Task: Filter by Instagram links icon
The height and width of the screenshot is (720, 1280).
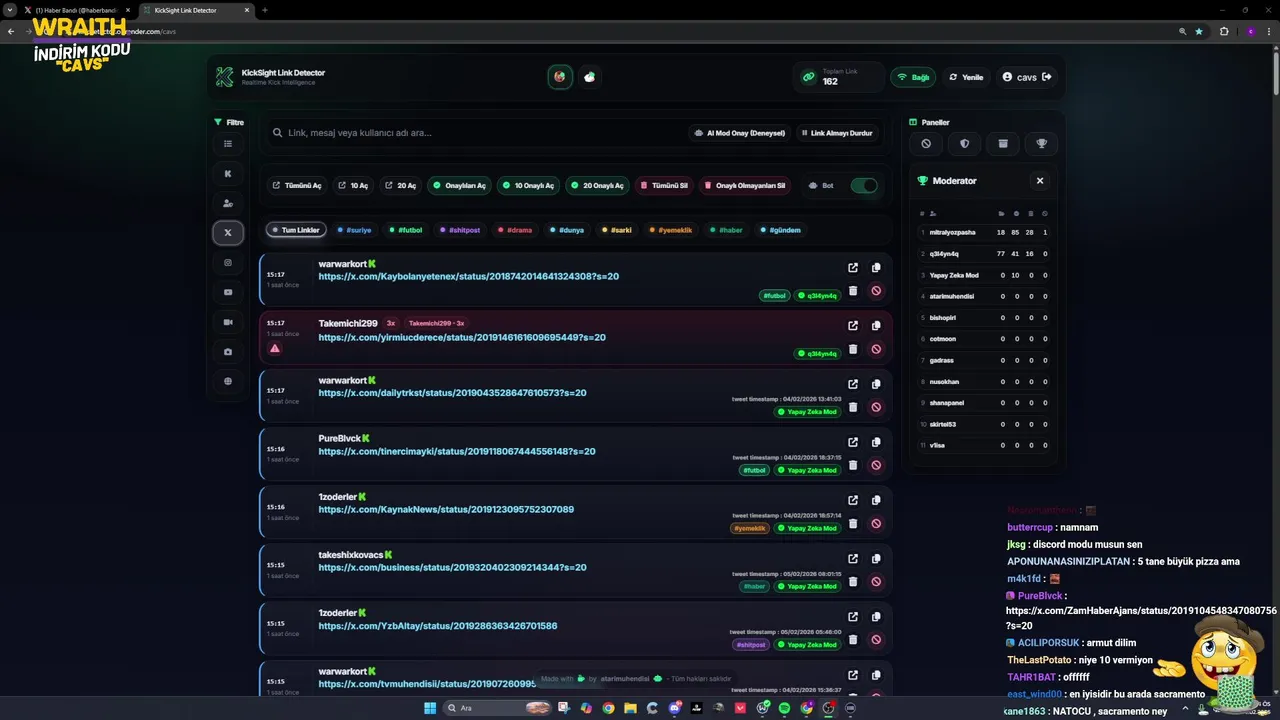Action: 228,262
